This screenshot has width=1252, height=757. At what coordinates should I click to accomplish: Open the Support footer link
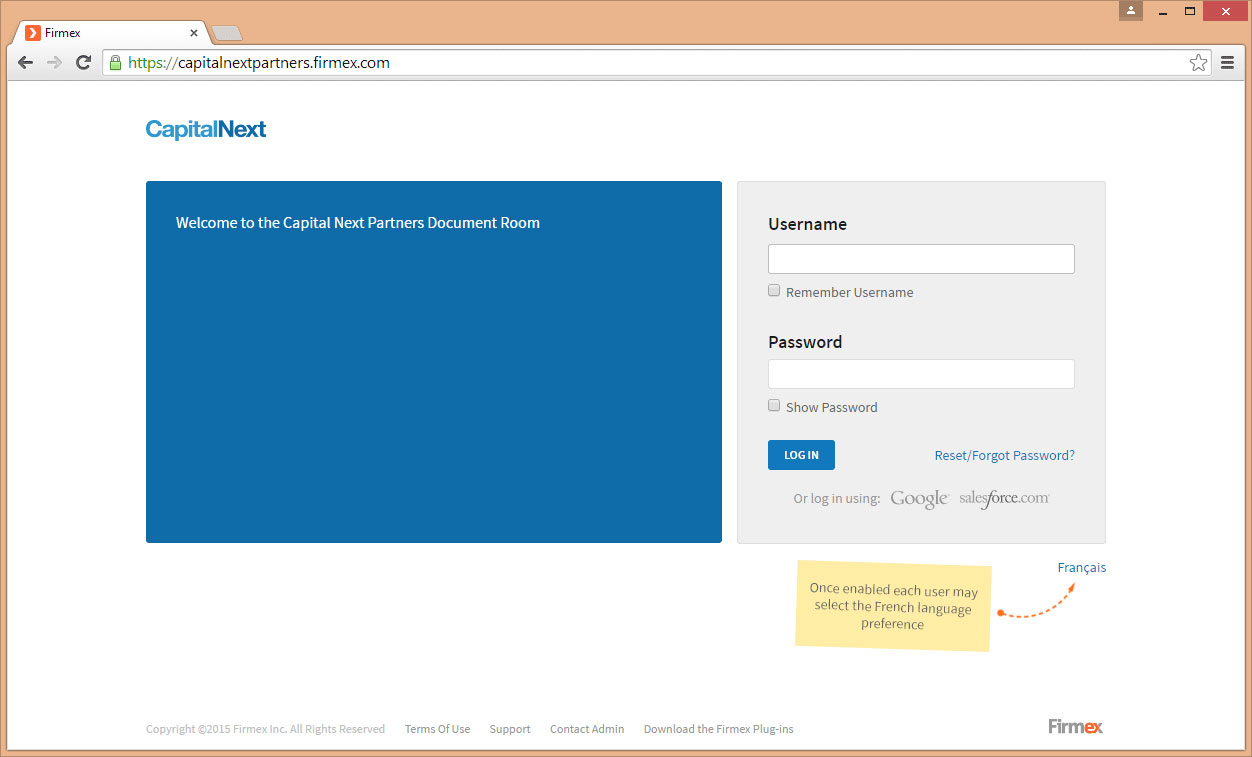[x=510, y=729]
